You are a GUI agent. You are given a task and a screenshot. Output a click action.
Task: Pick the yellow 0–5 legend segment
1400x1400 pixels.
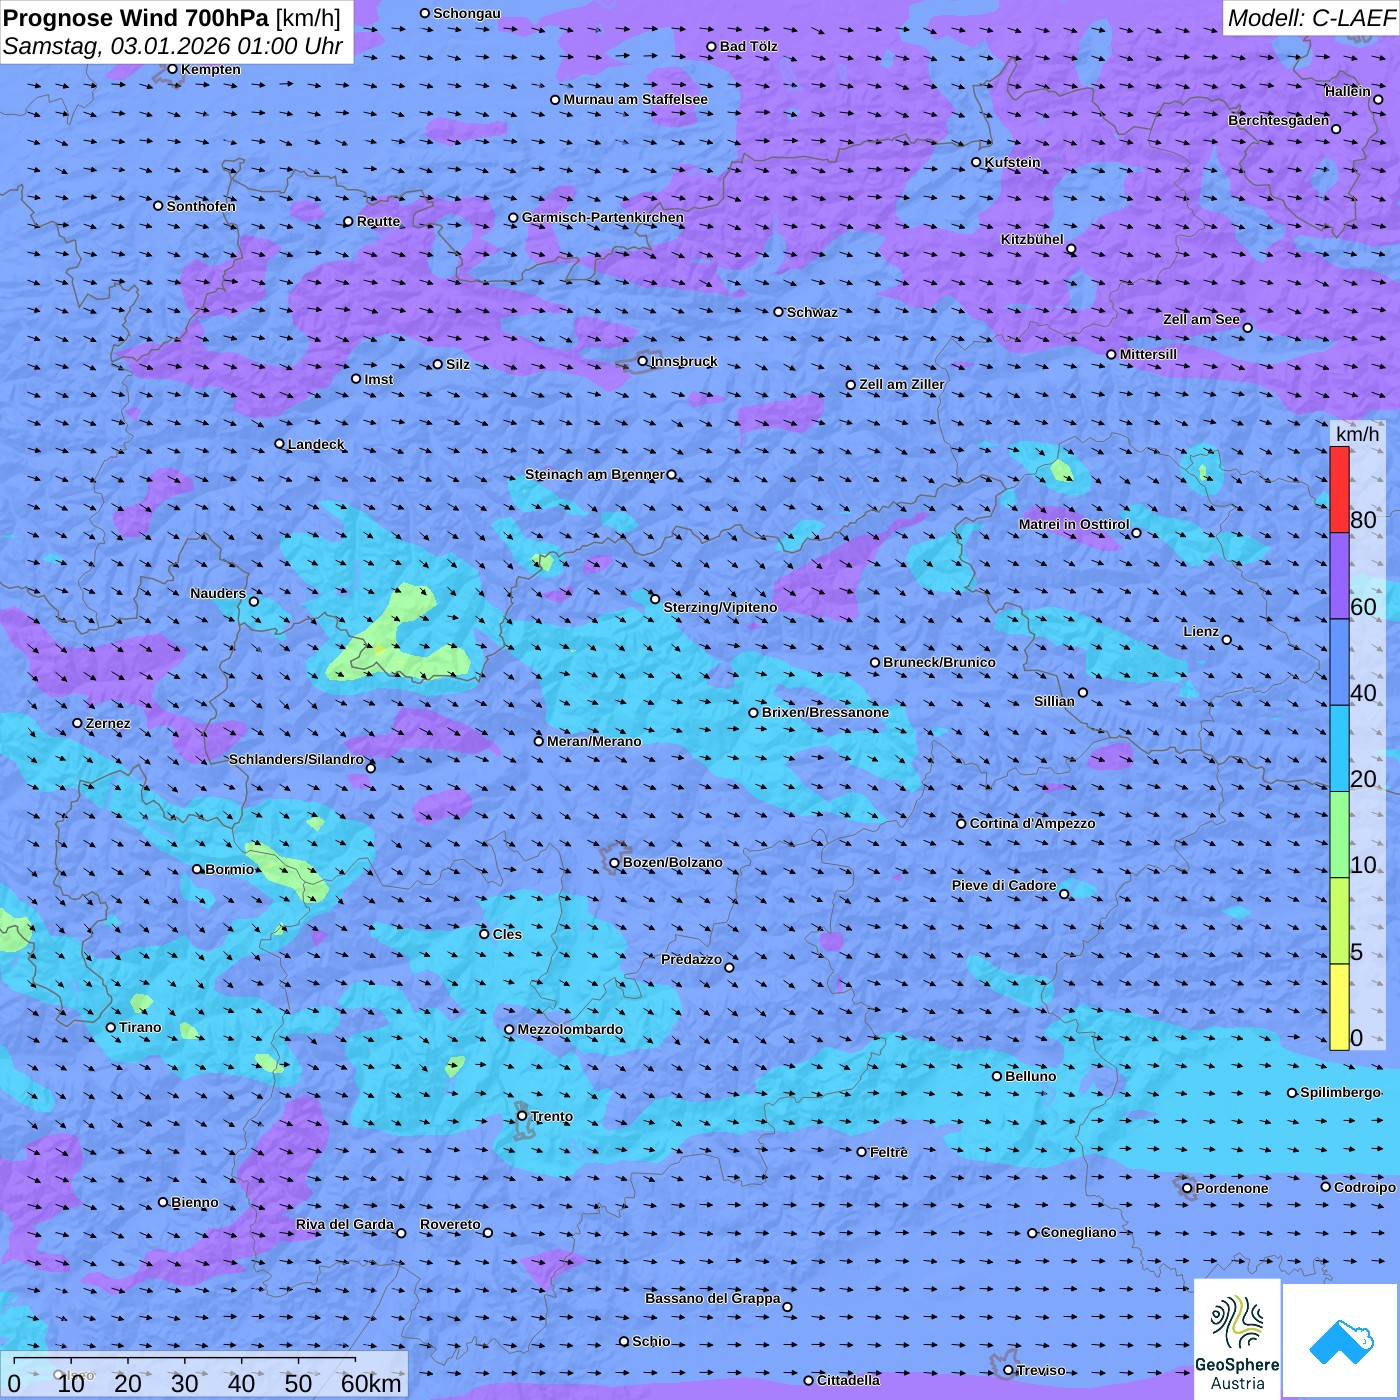(1339, 1007)
